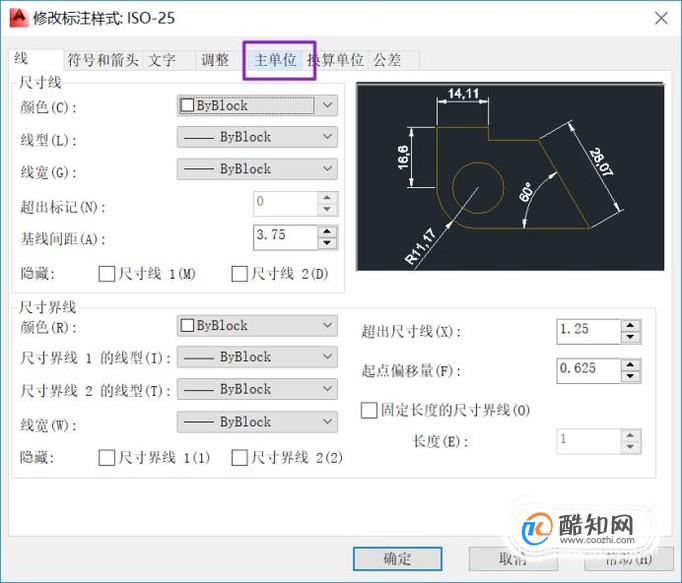The height and width of the screenshot is (583, 682).
Task: Open the 线宽(G) dropdown
Action: (x=257, y=169)
